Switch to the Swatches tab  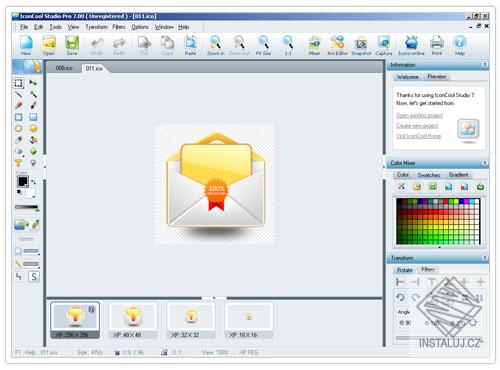pos(429,175)
